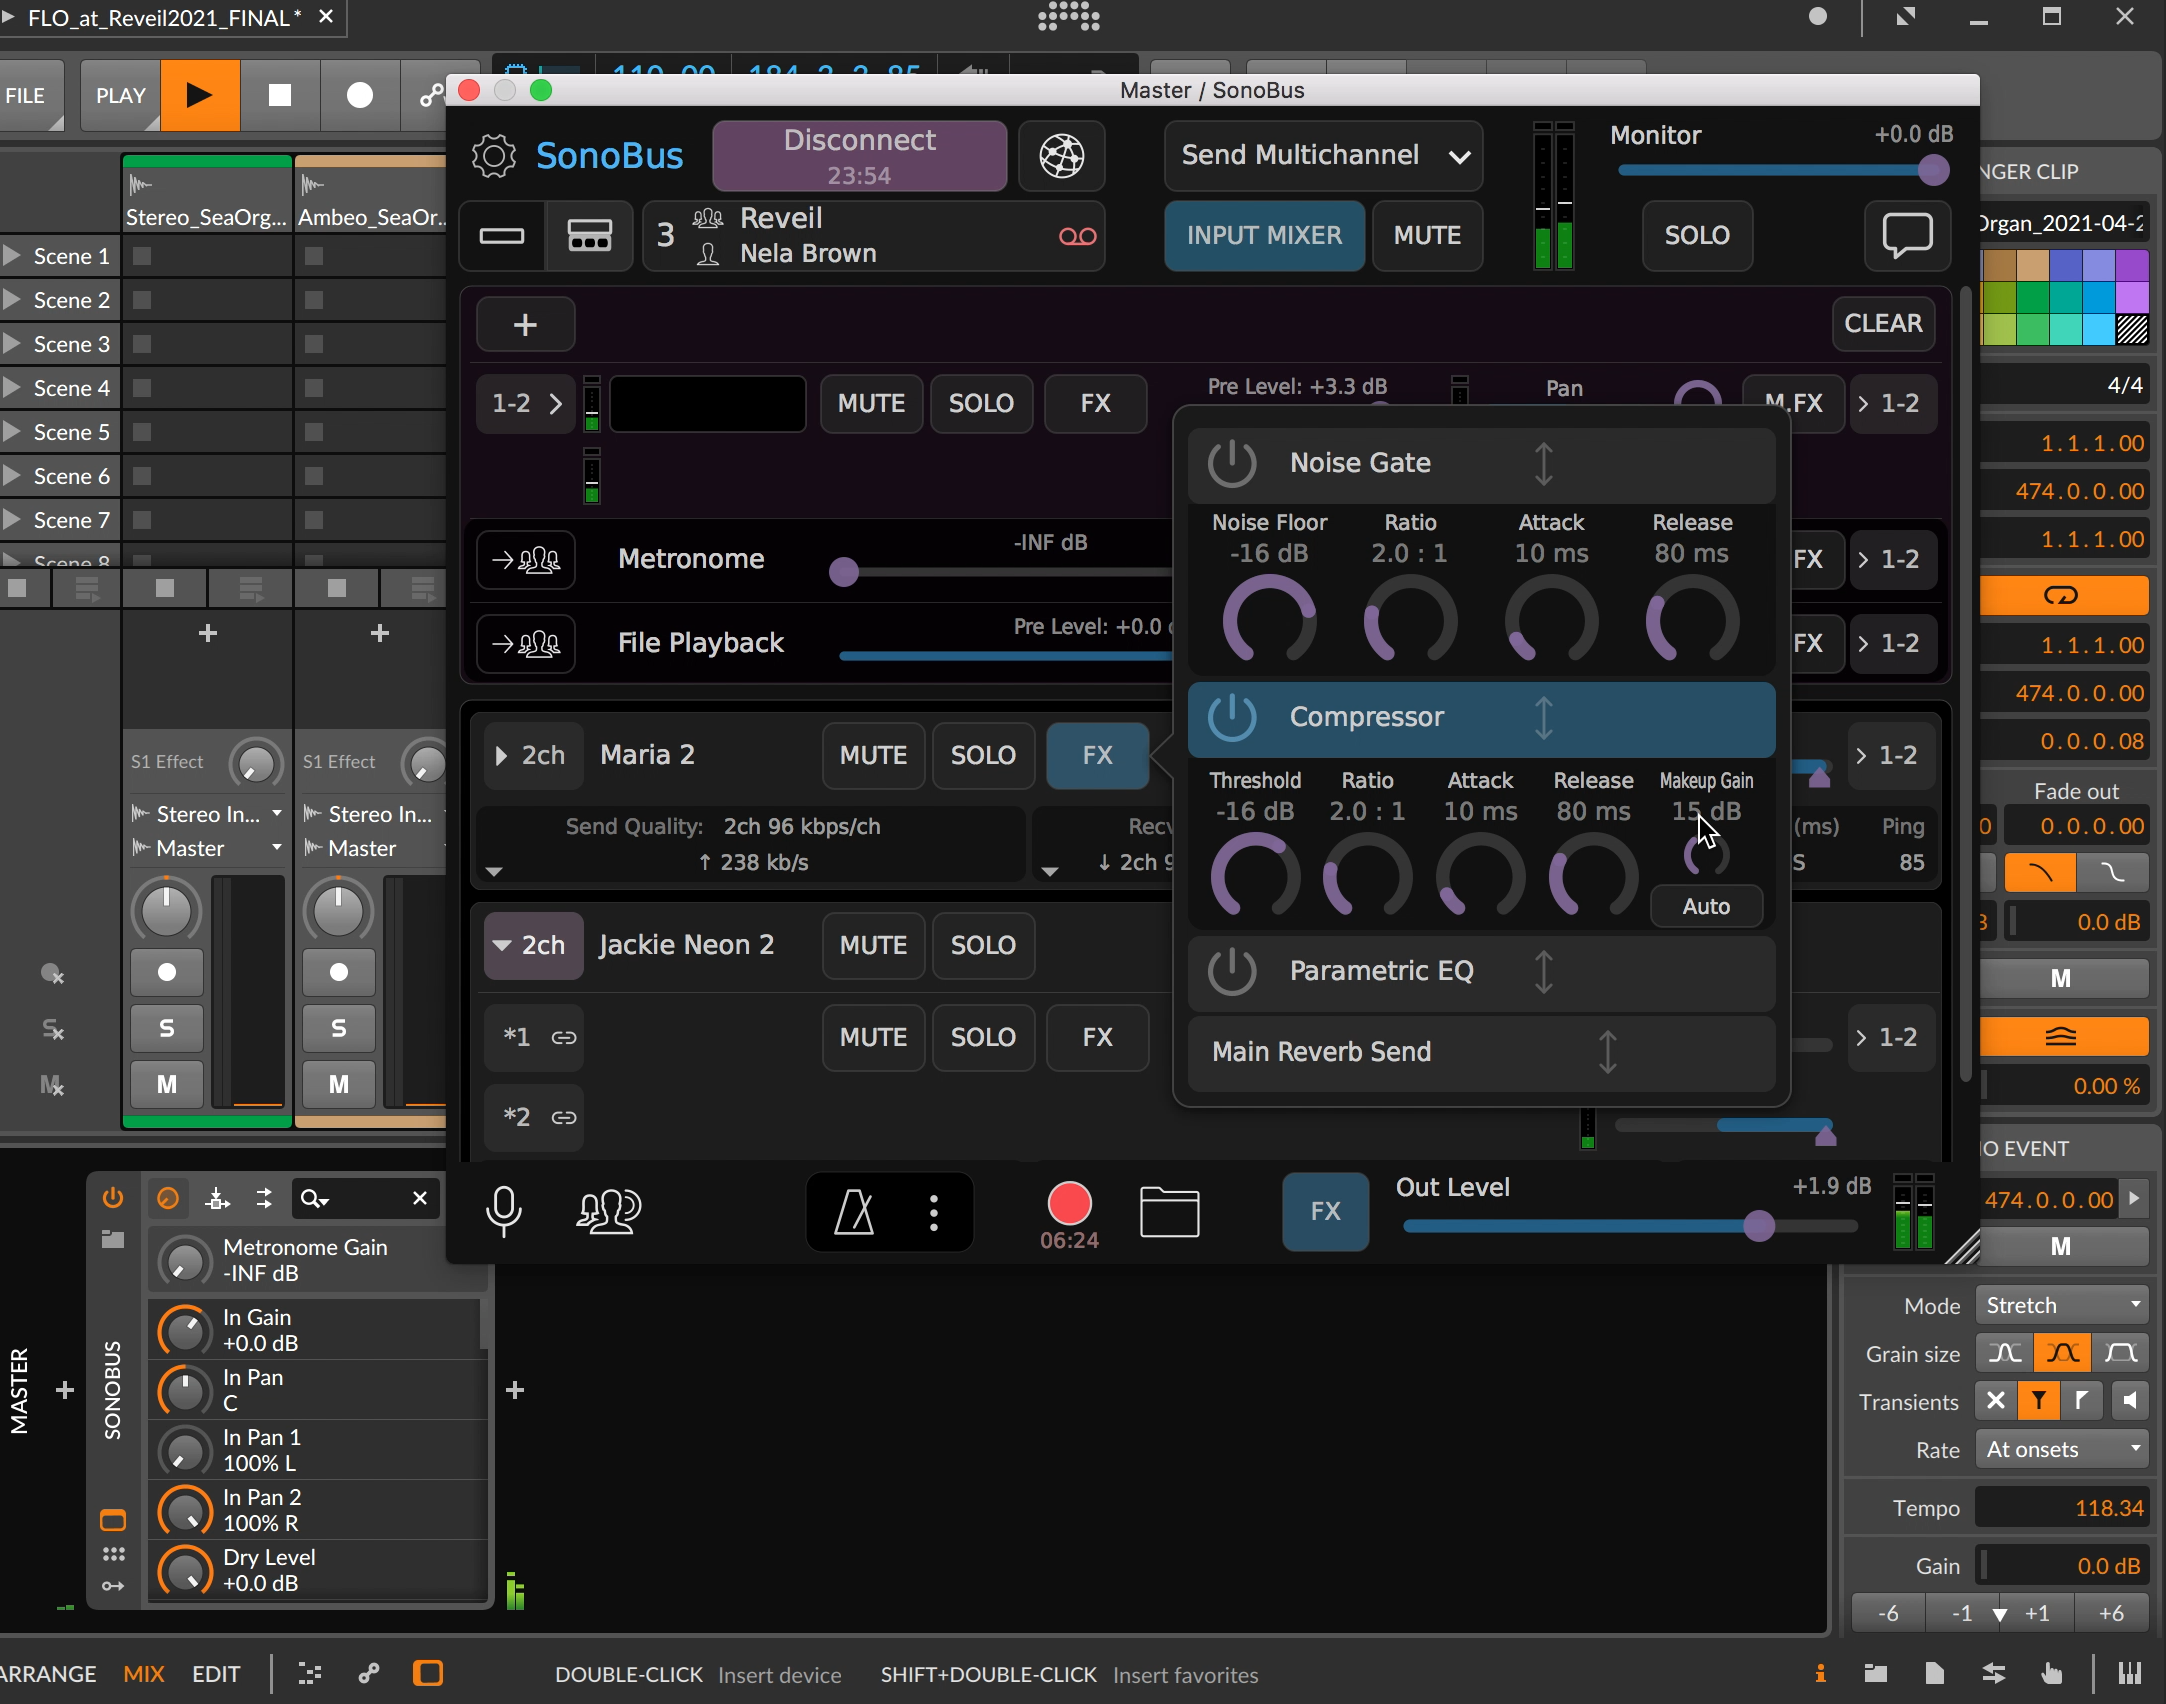Viewport: 2166px width, 1704px height.
Task: Enable the Parametric EQ power button
Action: click(1231, 971)
